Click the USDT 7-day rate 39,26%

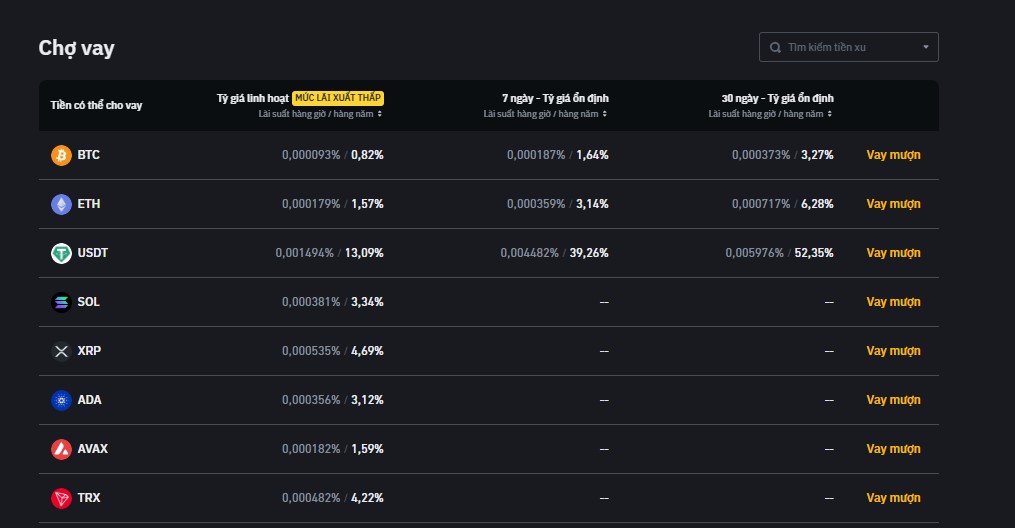click(589, 253)
